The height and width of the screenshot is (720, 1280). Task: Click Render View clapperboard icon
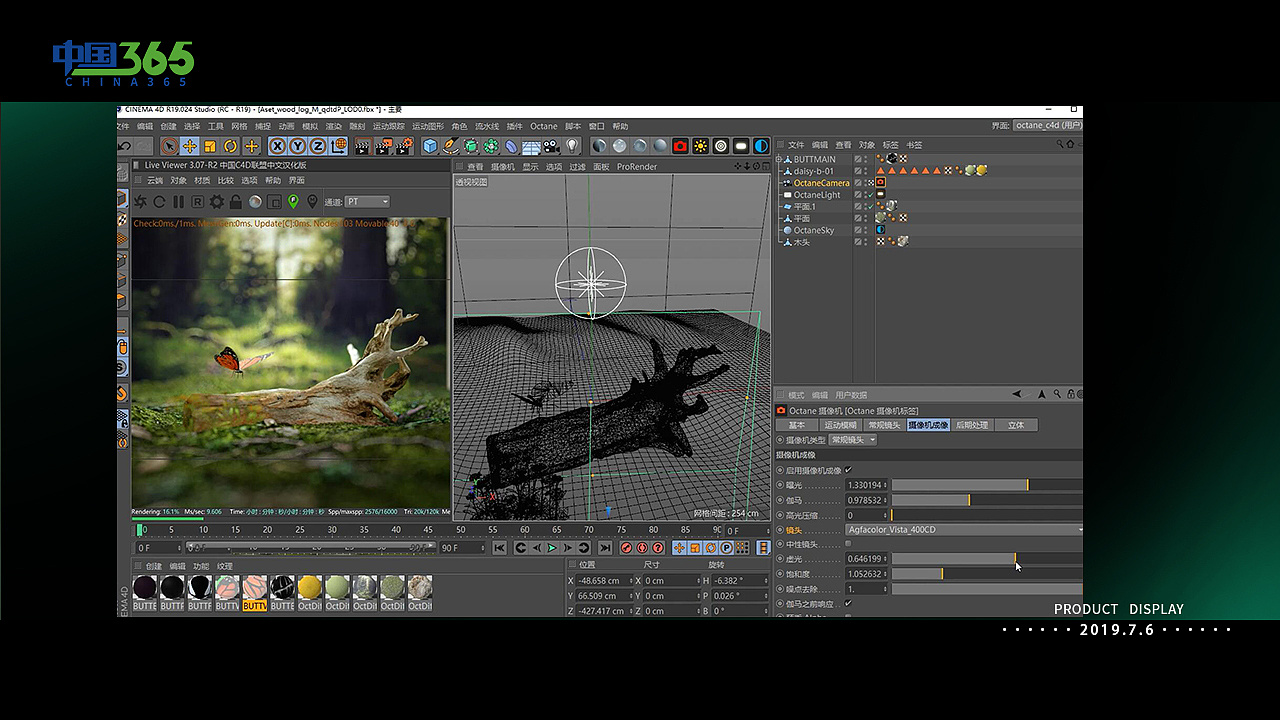point(364,146)
